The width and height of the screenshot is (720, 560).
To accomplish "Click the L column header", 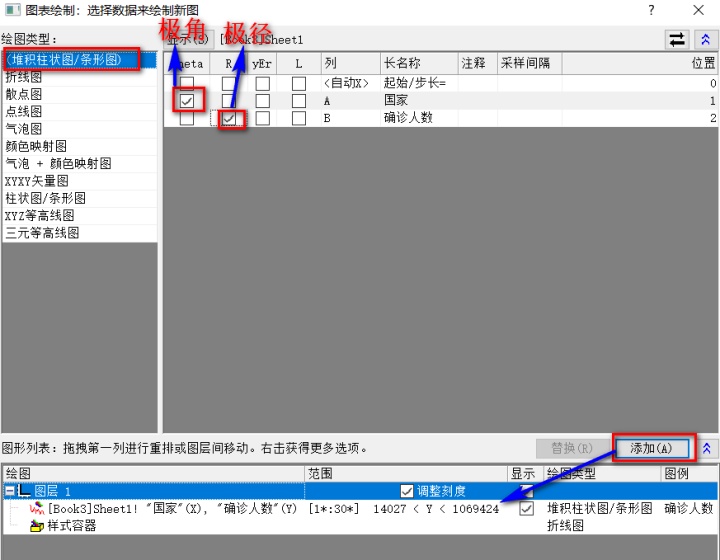I will click(x=299, y=63).
